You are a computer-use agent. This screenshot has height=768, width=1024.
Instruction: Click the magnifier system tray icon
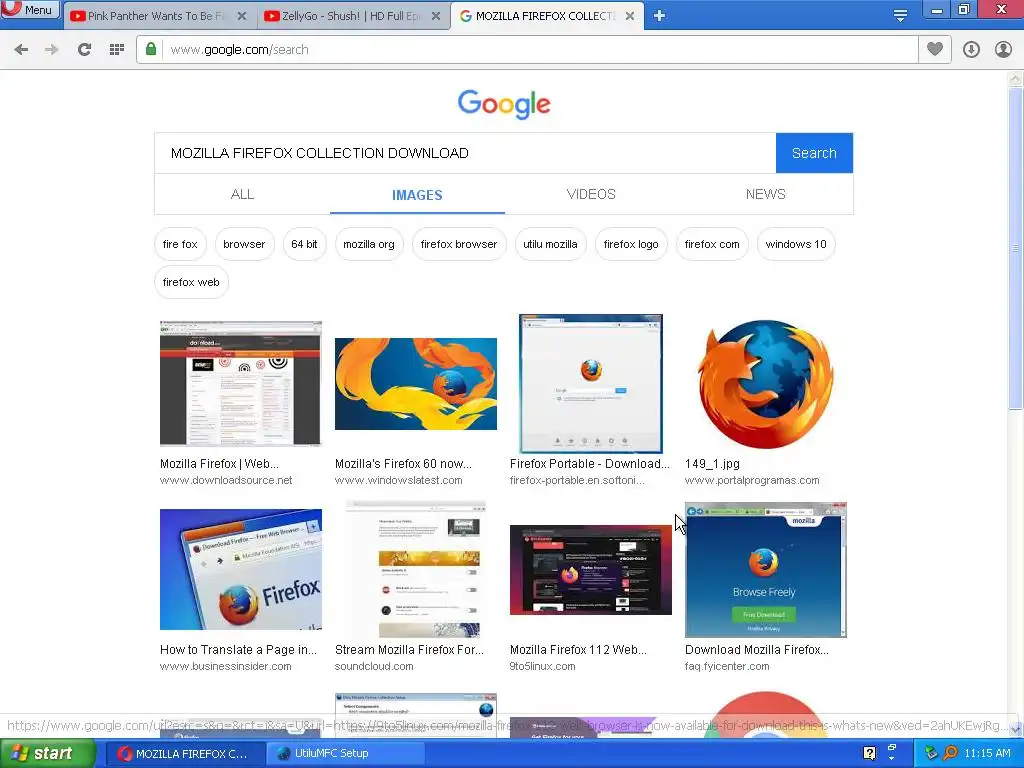coord(951,753)
